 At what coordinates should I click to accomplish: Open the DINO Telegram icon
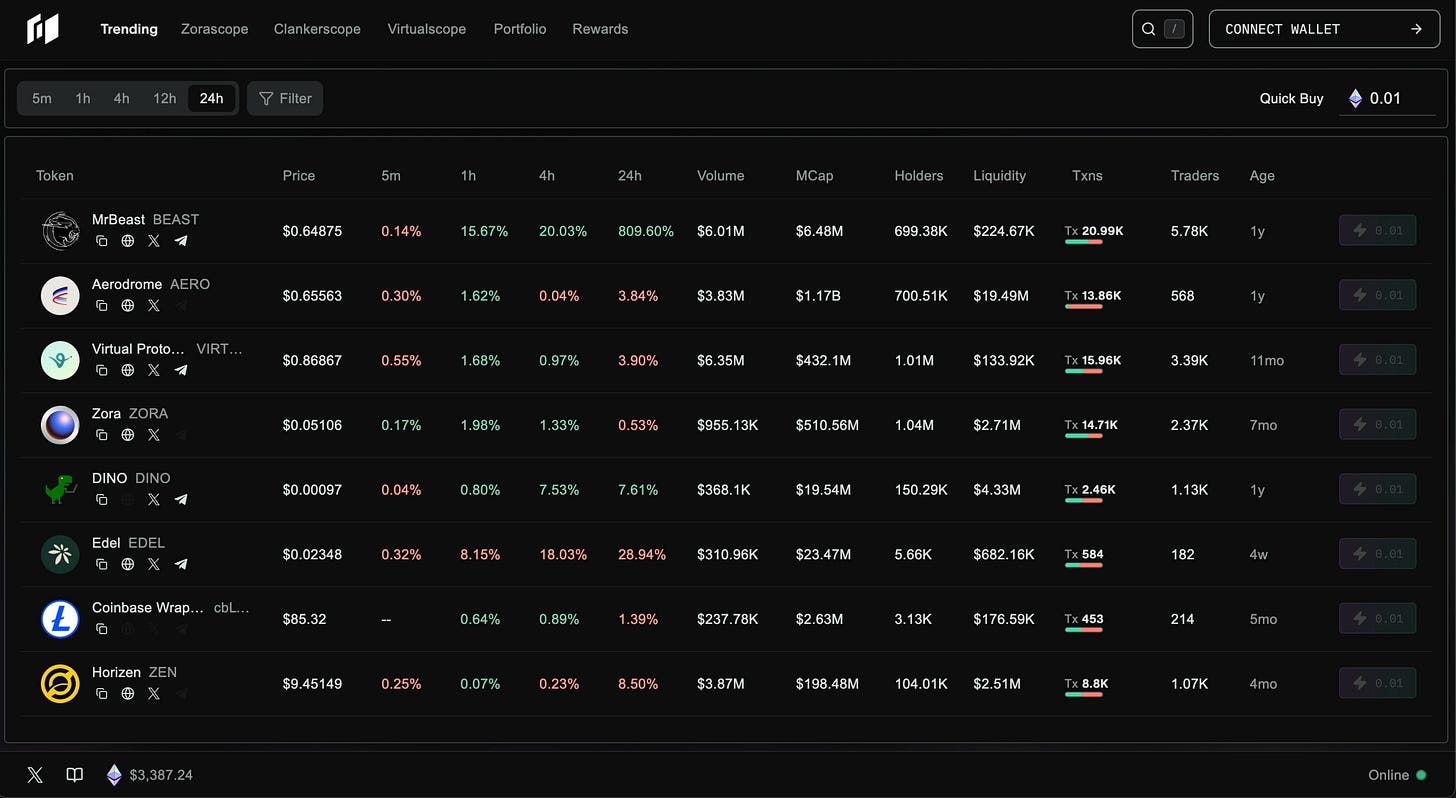pos(181,499)
